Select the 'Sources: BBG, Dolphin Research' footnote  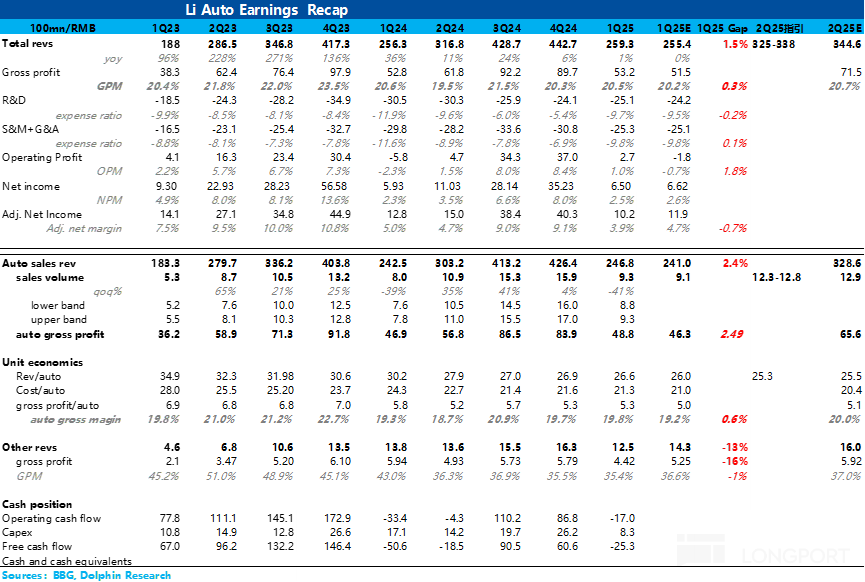pos(87,575)
